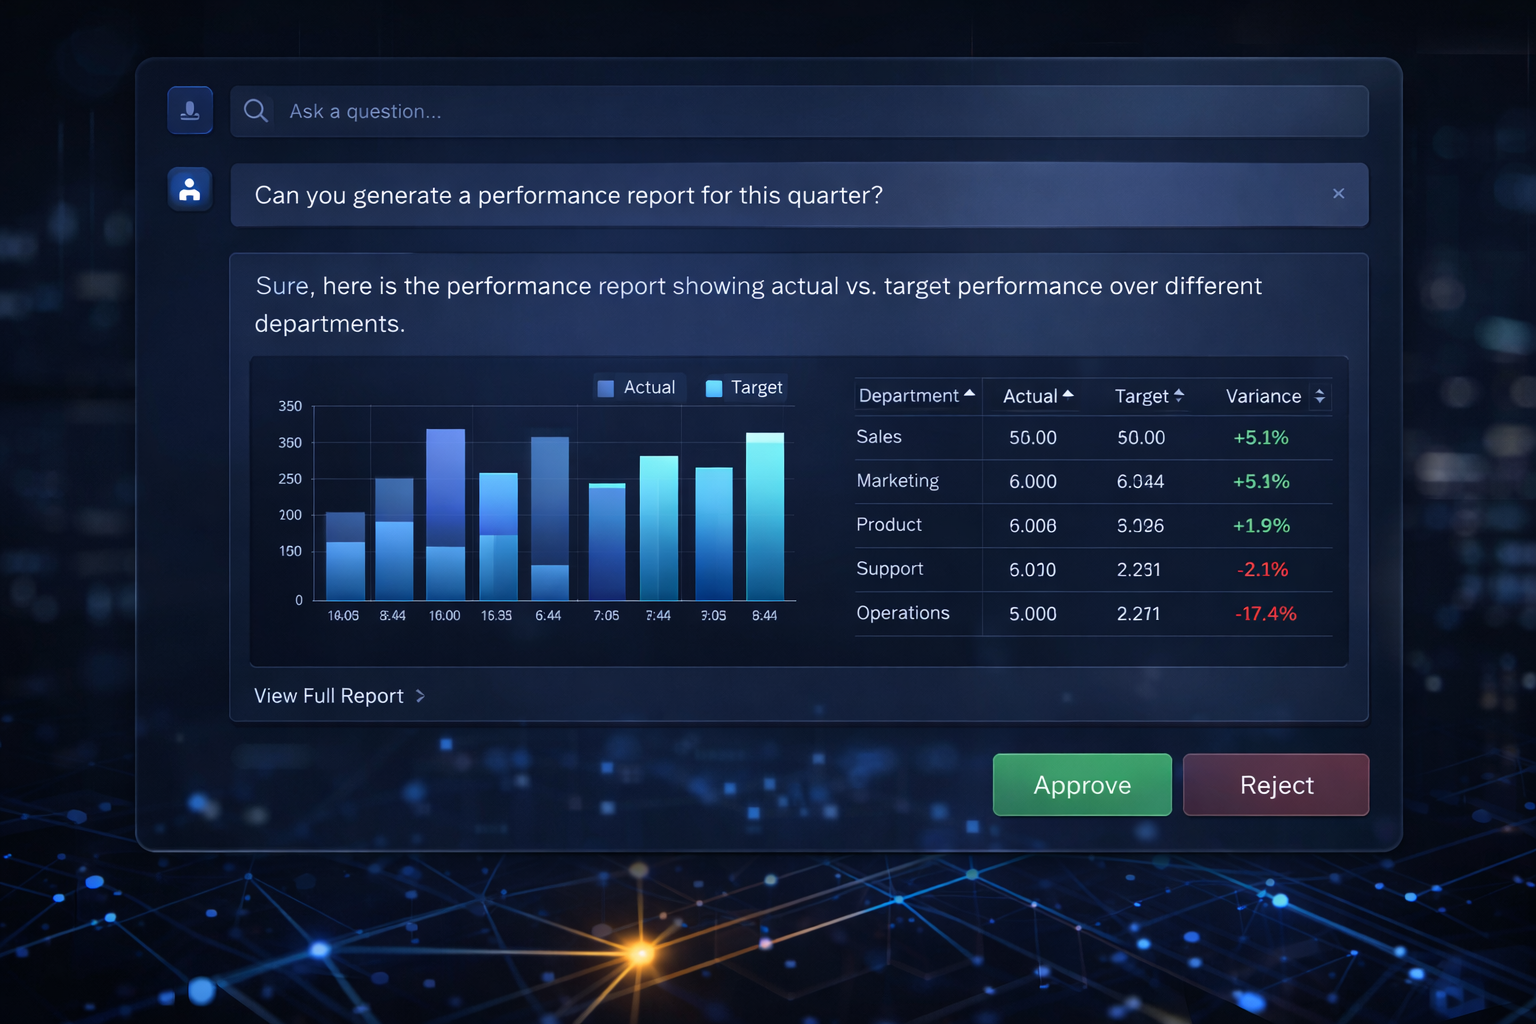Click the user avatar icon
This screenshot has height=1024, width=1536.
click(190, 189)
